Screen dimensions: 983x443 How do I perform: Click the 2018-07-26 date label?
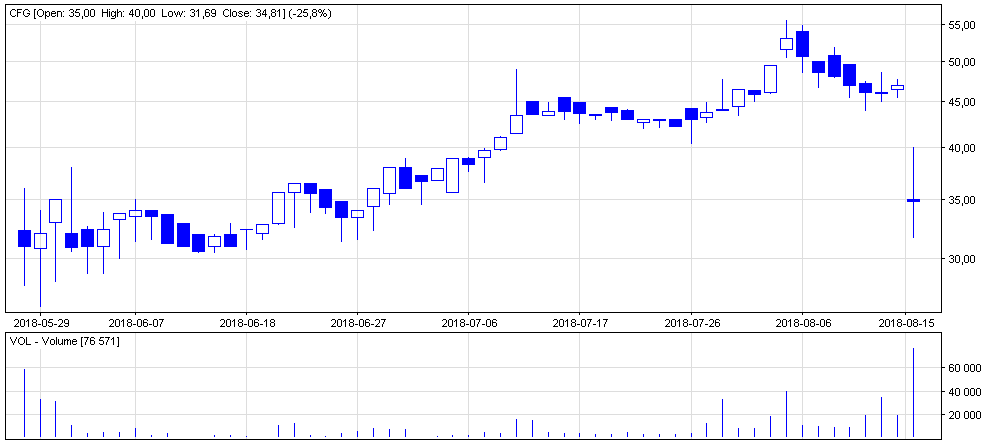[x=690, y=323]
